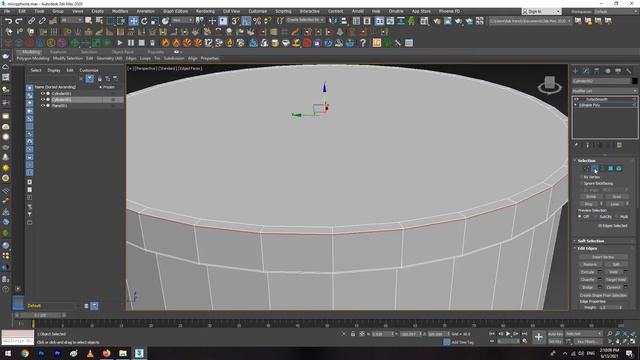Open the Material Editor icon
Screen dimensions: 640x360
pos(424,20)
